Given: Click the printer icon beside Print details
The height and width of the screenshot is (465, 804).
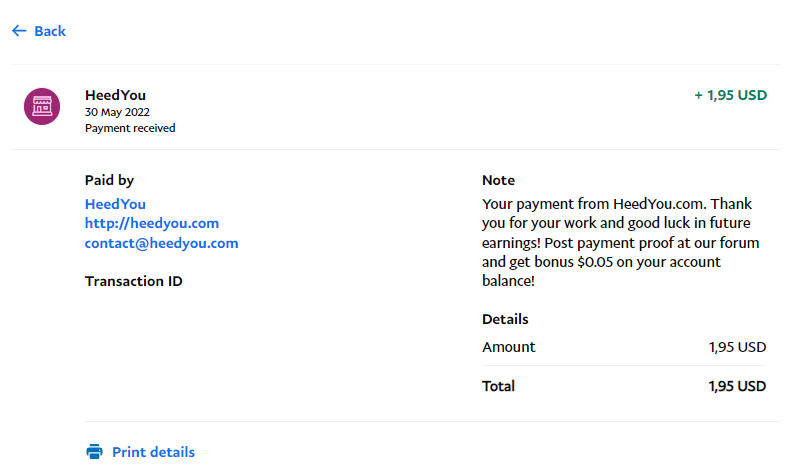Looking at the screenshot, I should pos(94,452).
